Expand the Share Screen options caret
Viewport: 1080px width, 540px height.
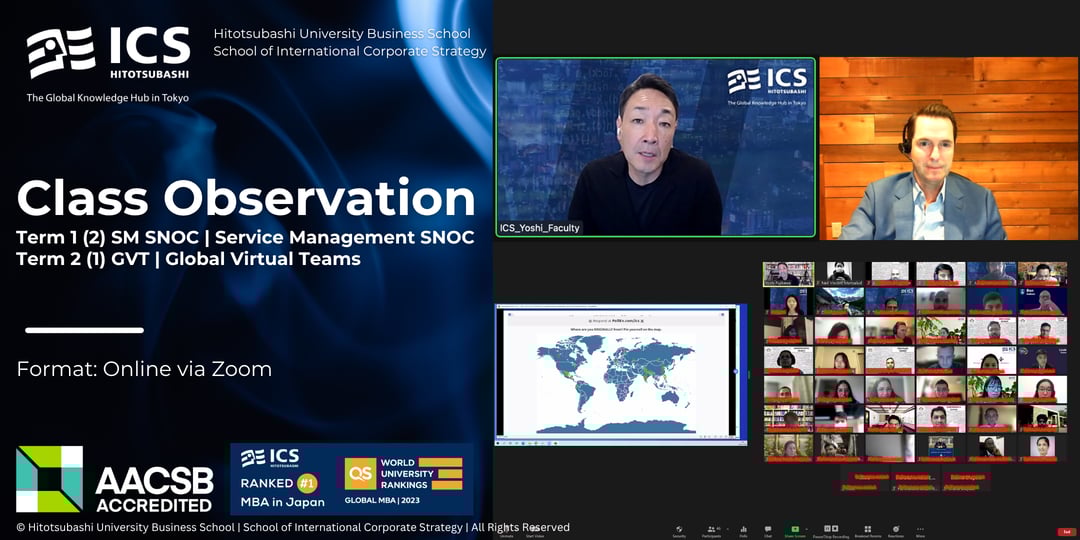point(806,528)
